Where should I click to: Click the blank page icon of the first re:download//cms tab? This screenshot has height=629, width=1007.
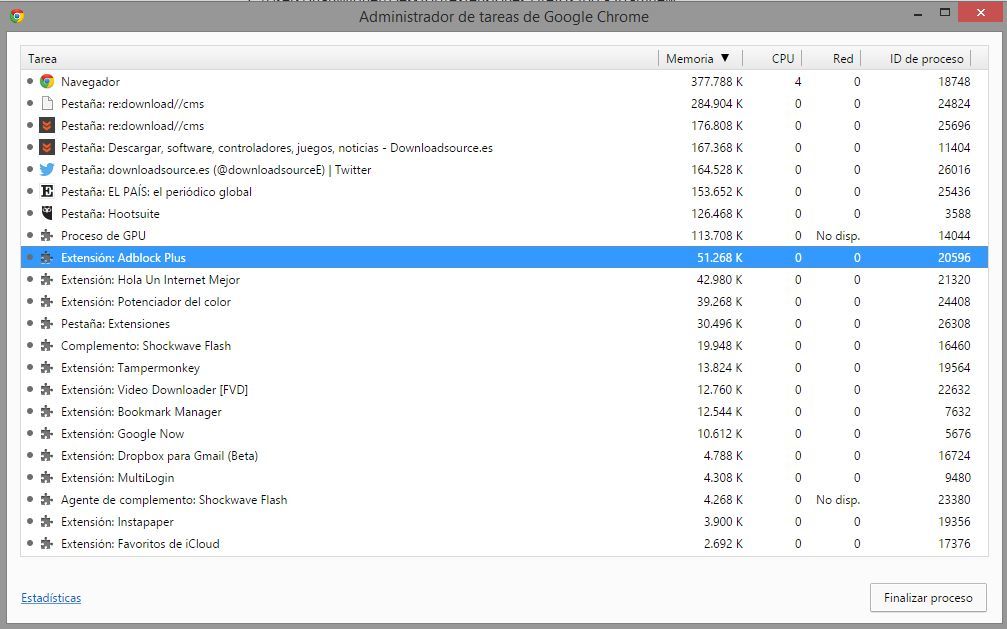[x=47, y=103]
